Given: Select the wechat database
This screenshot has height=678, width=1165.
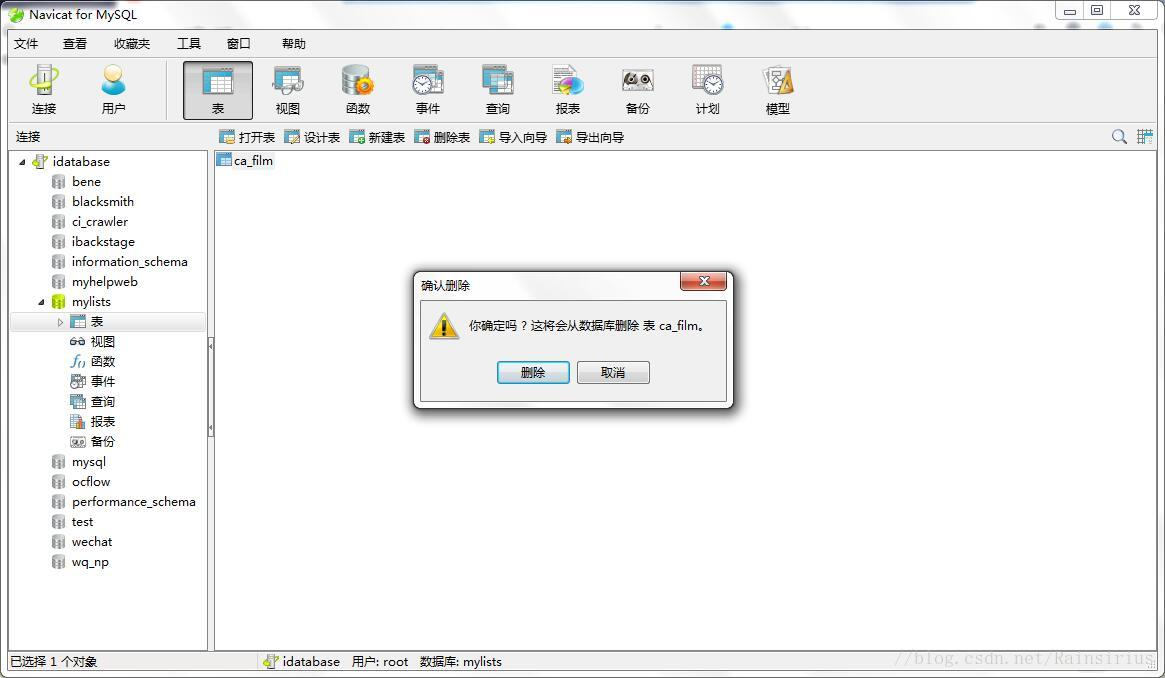Looking at the screenshot, I should [x=92, y=542].
